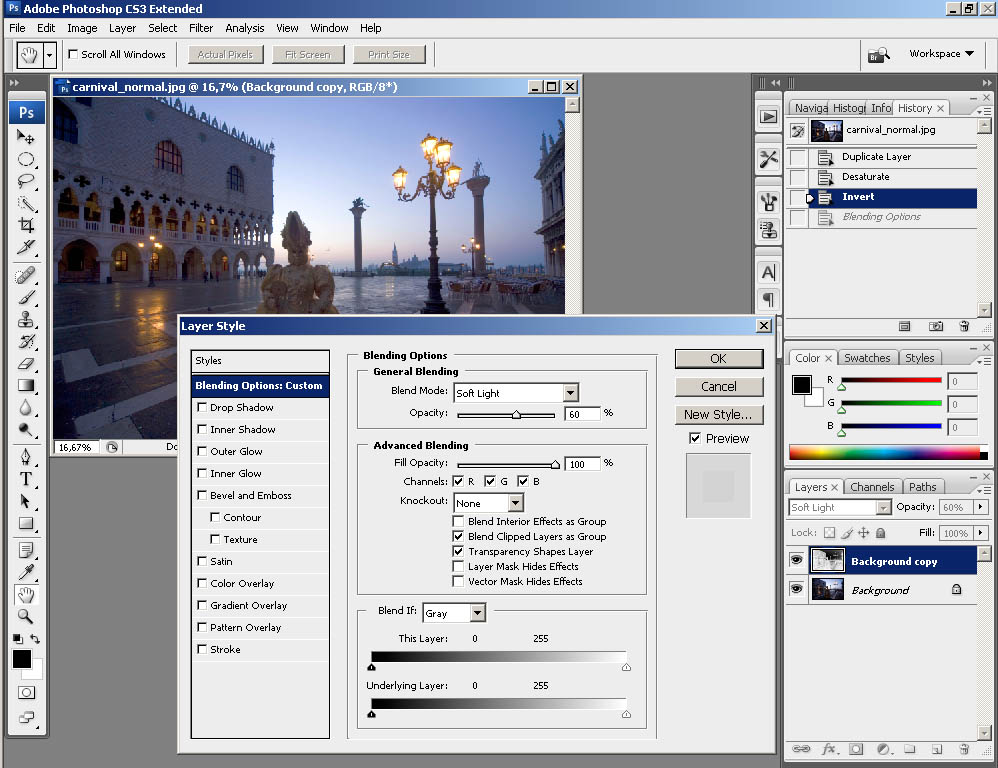The width and height of the screenshot is (998, 768).
Task: Click the dialog Opacity slider handle
Action: tap(516, 414)
